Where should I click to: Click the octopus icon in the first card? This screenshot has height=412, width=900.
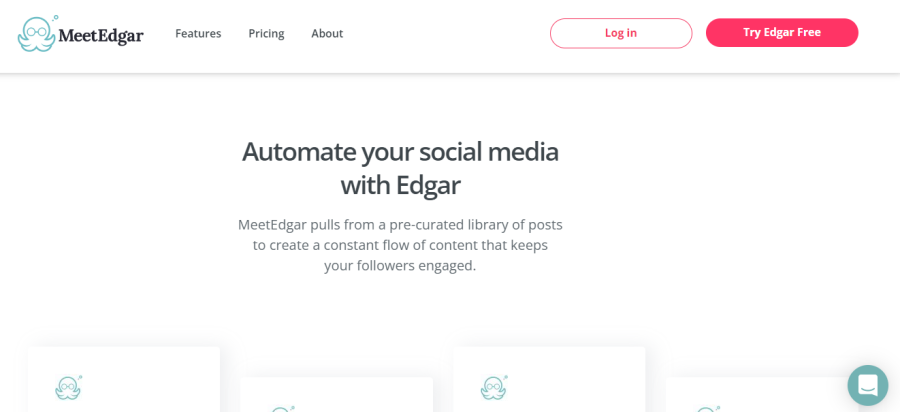68,387
